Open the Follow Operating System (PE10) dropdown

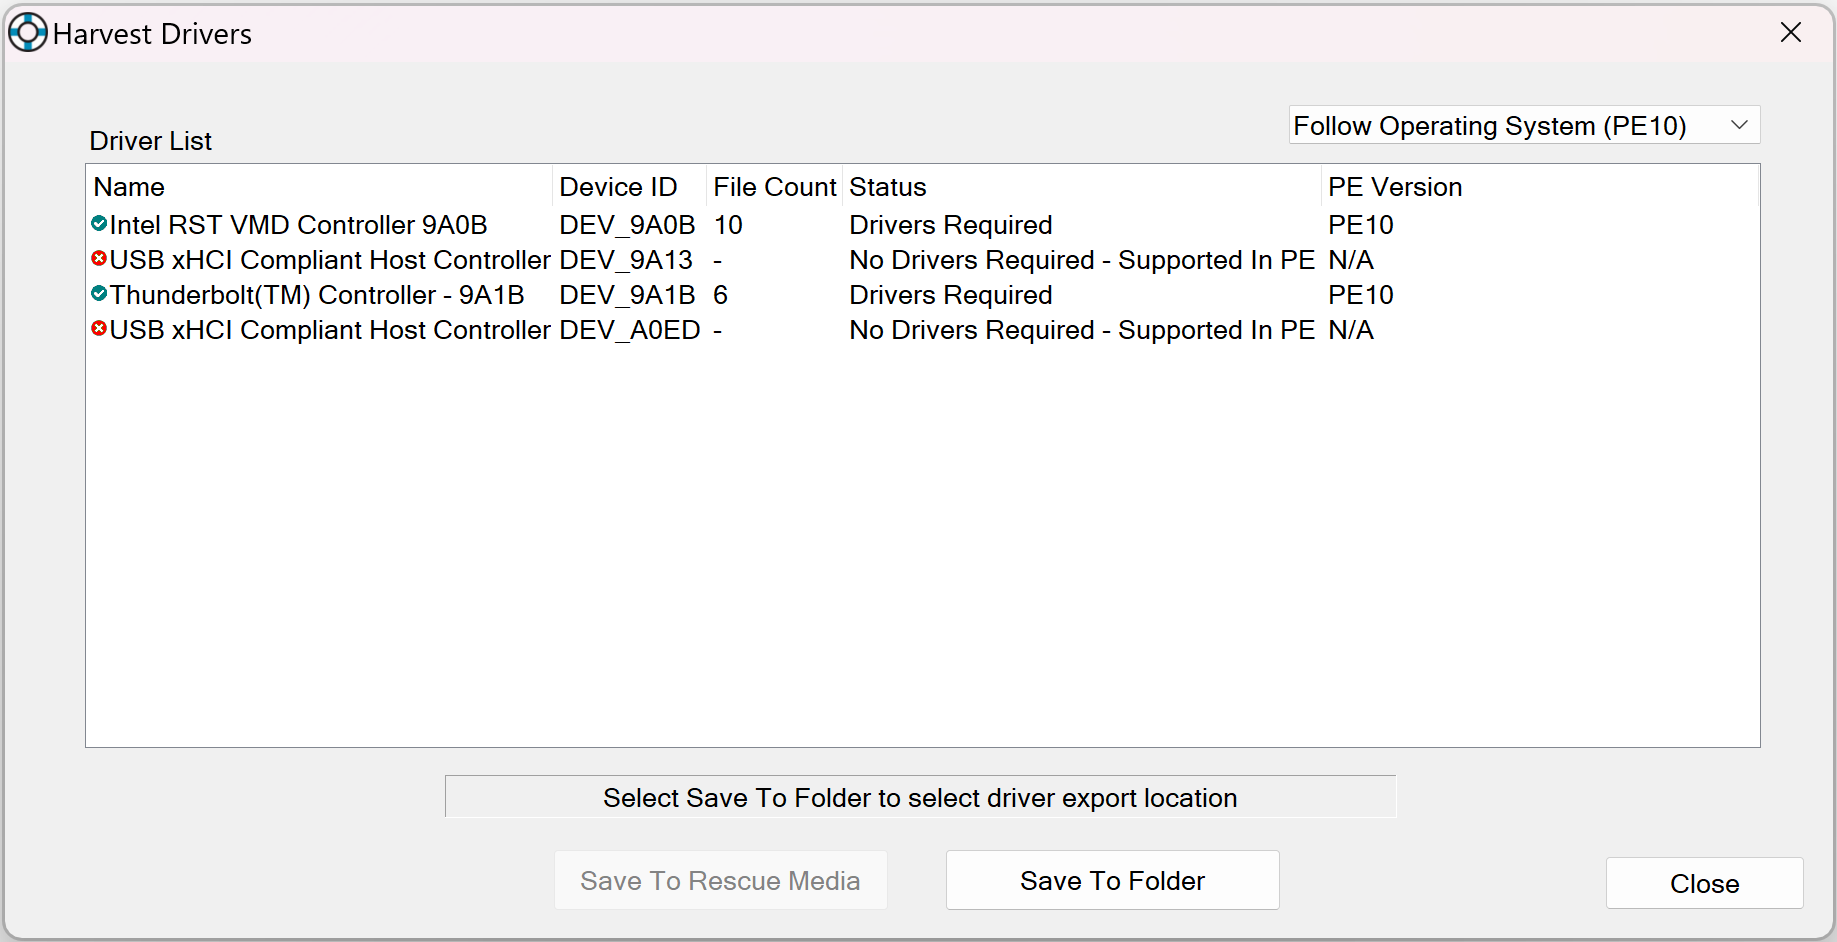tap(1522, 126)
